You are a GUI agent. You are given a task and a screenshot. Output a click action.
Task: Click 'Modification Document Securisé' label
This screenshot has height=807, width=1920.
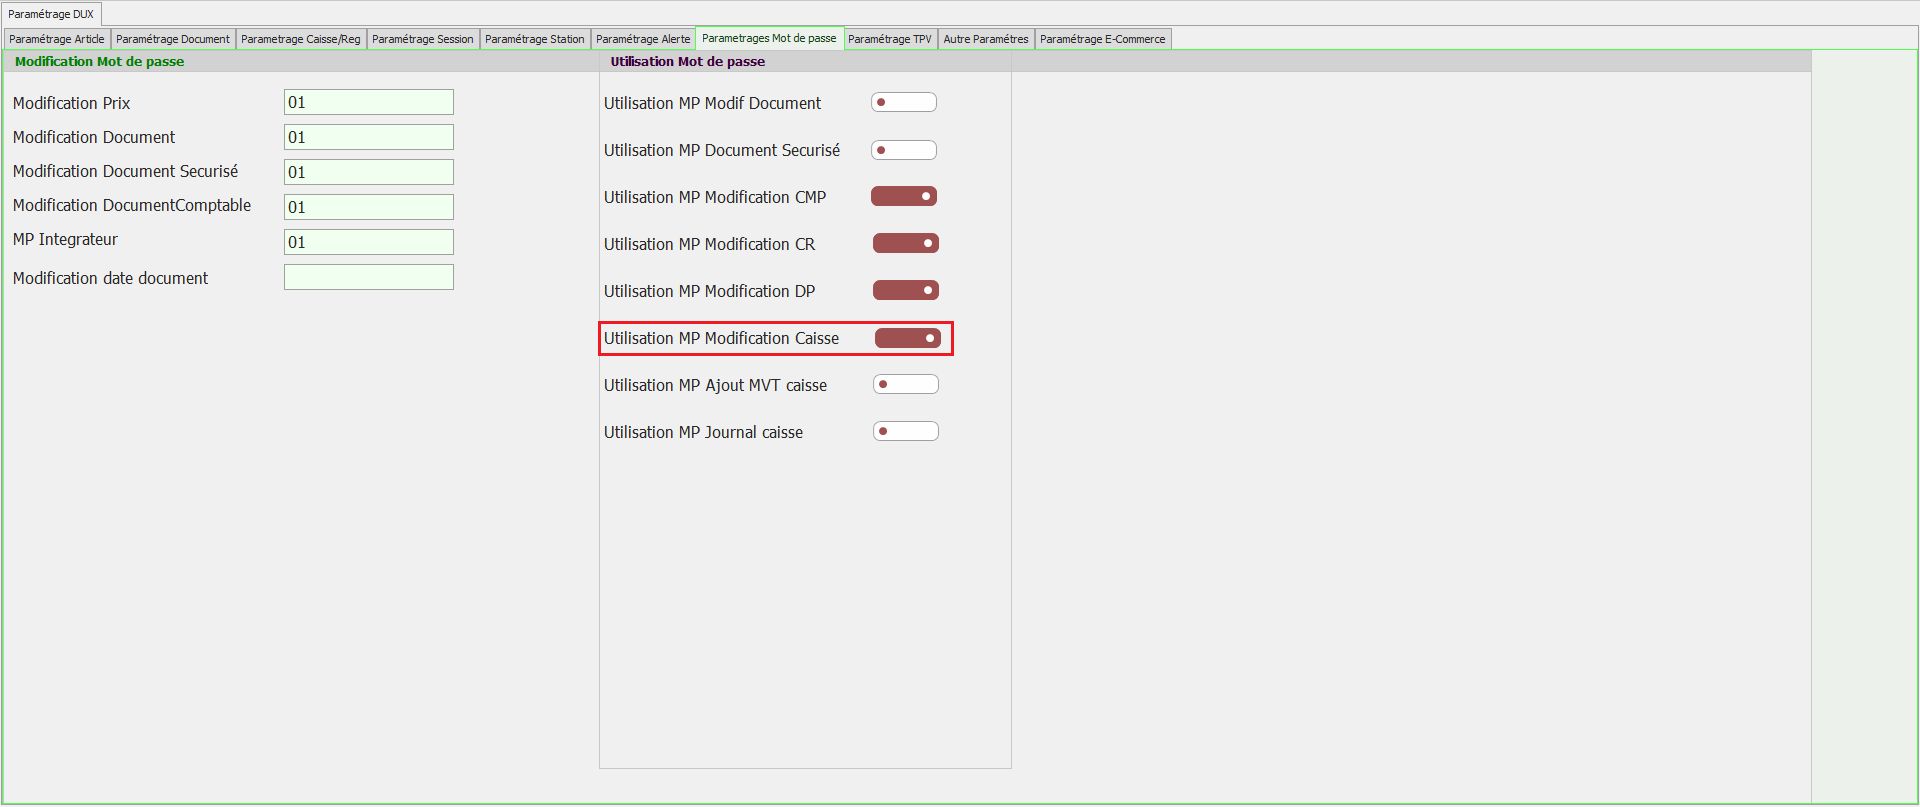tap(126, 171)
